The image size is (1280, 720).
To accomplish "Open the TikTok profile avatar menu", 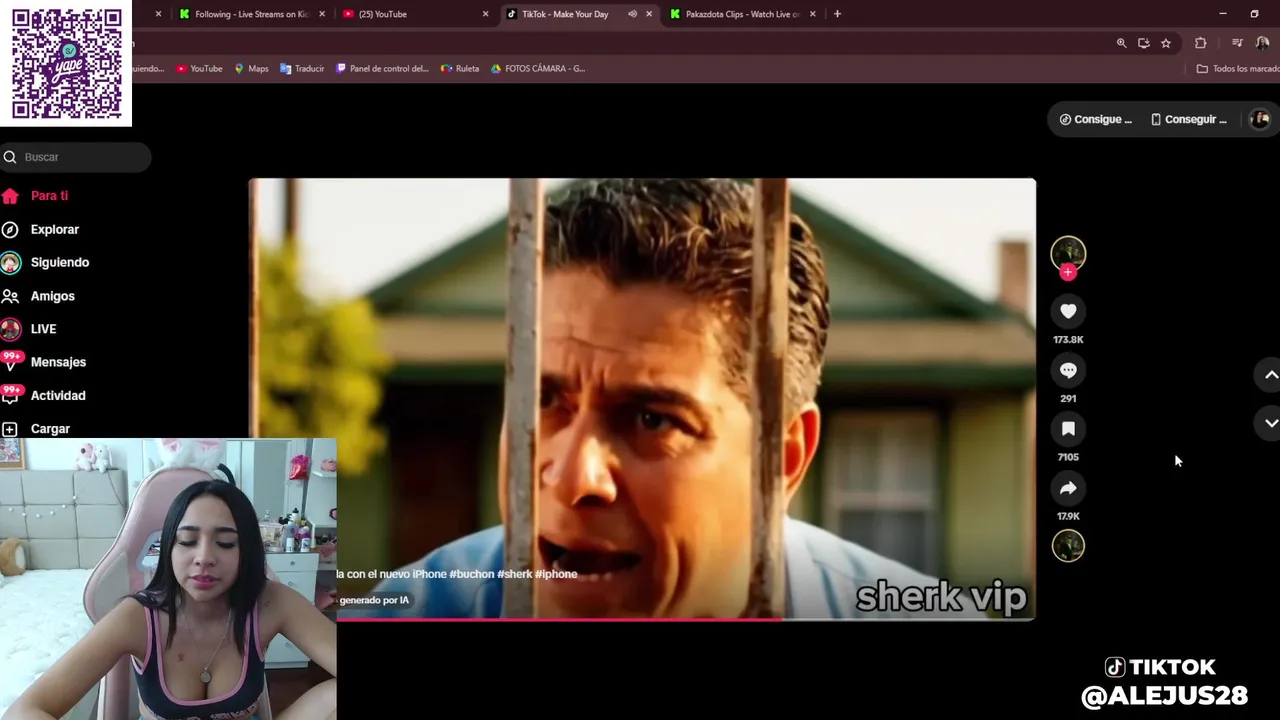I will (1260, 119).
